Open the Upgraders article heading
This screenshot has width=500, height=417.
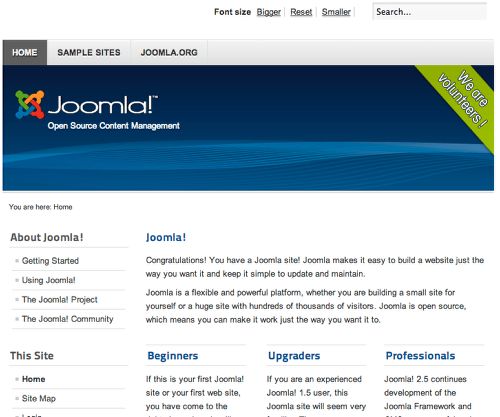294,356
